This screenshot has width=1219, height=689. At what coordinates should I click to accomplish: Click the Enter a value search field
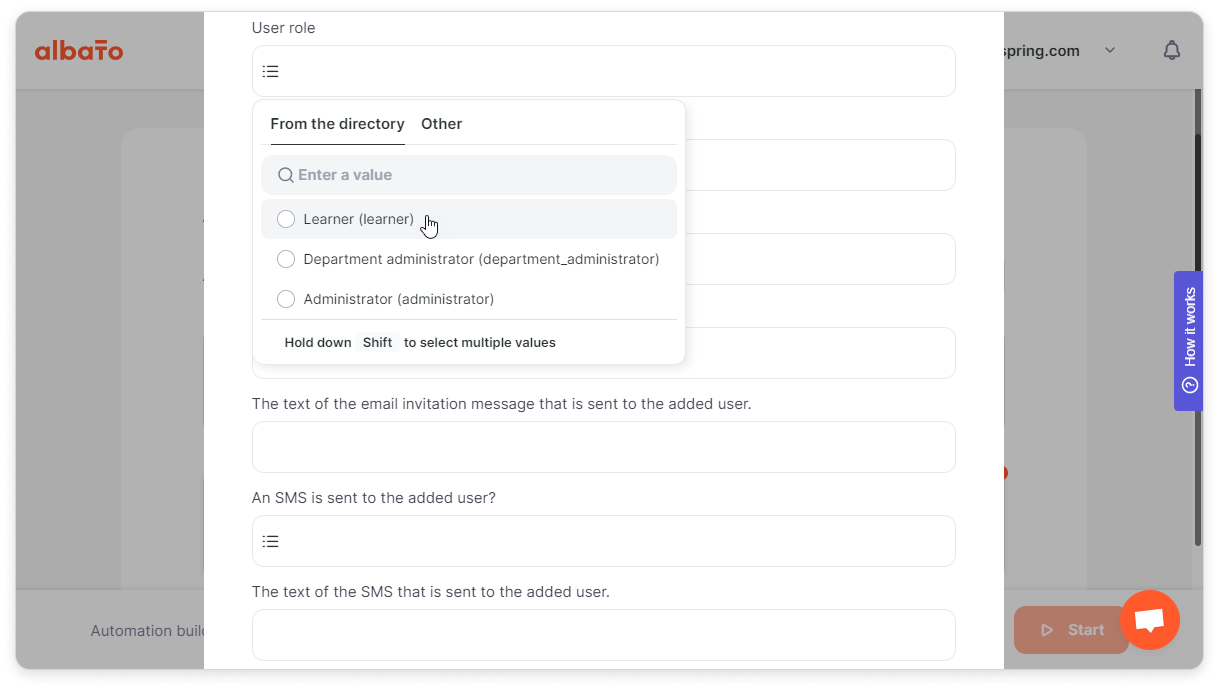tap(469, 175)
